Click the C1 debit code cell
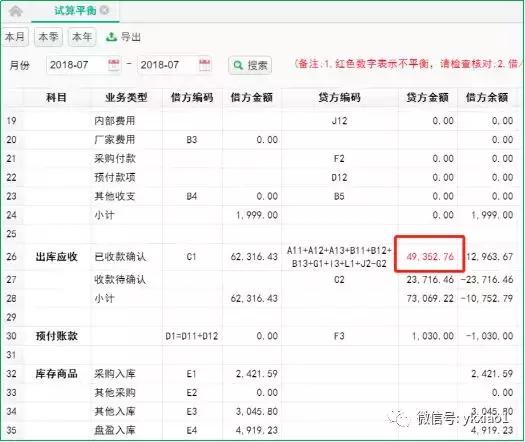Viewport: 525px width, 442px height. point(191,257)
